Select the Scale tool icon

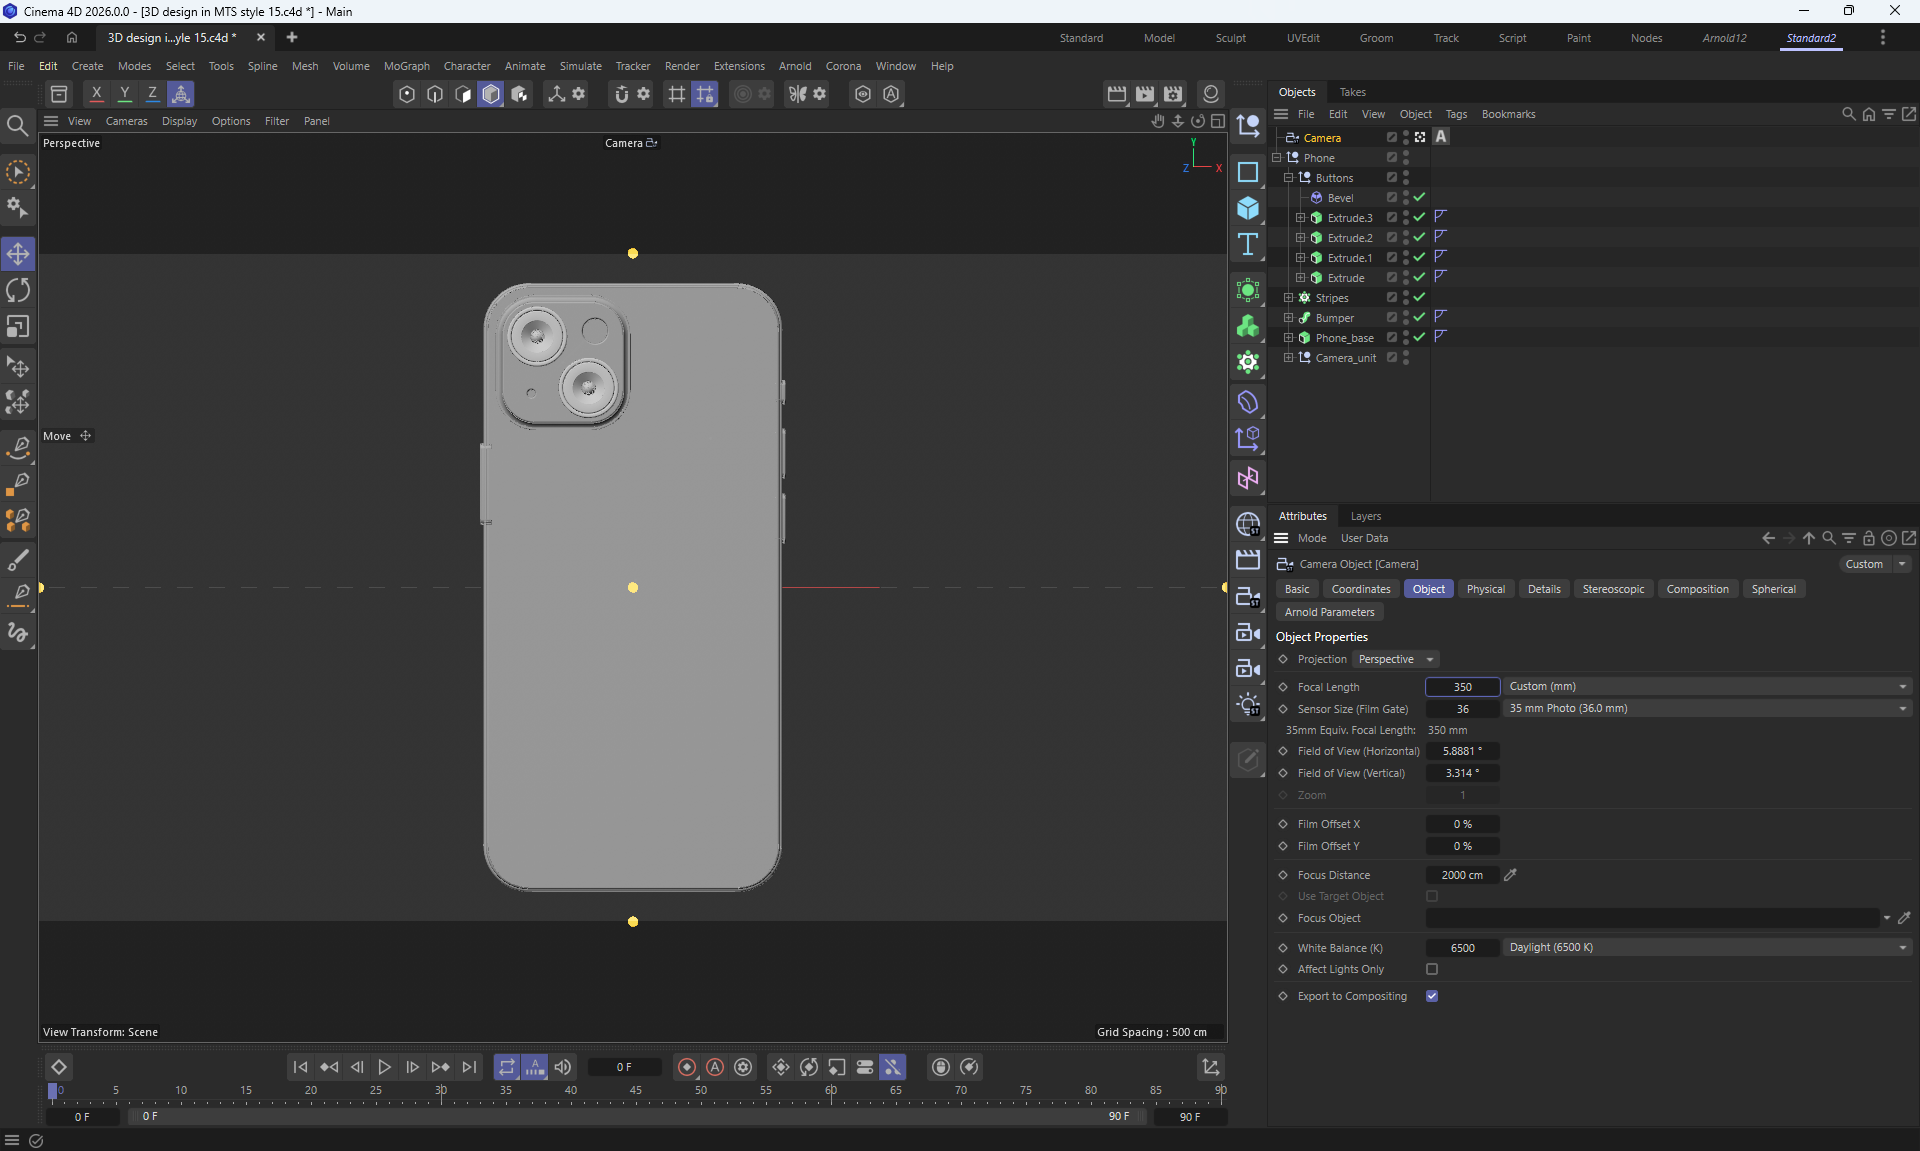pos(18,327)
